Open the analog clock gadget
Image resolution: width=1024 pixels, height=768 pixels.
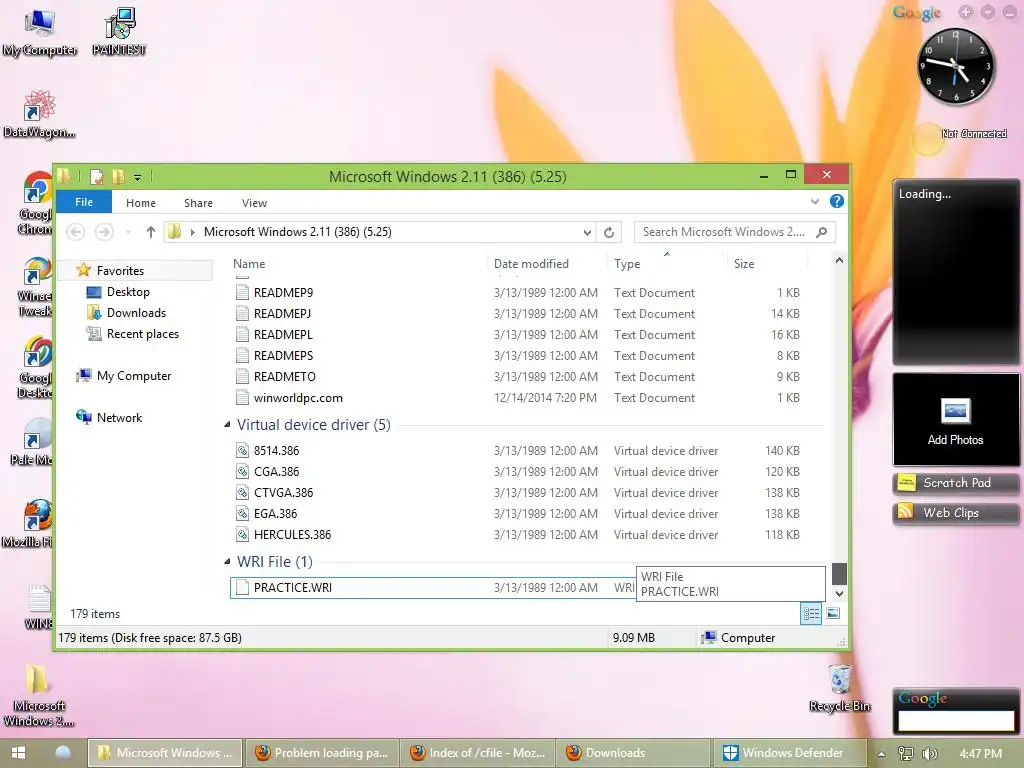point(956,66)
